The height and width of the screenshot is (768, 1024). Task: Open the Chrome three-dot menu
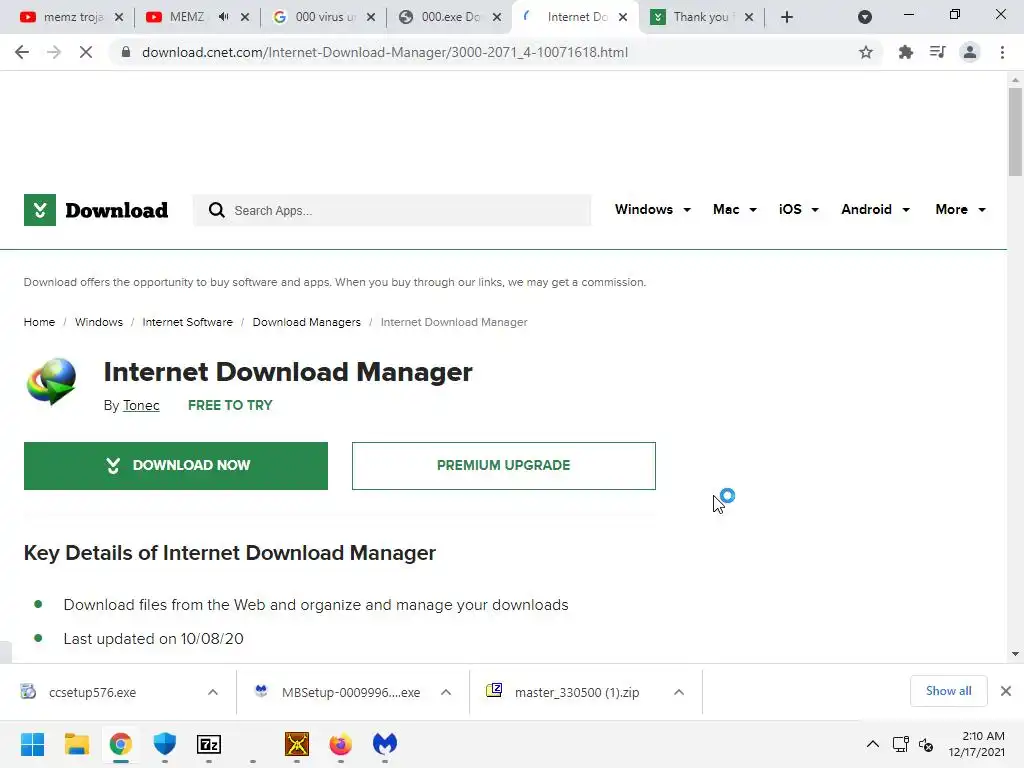click(x=1002, y=52)
